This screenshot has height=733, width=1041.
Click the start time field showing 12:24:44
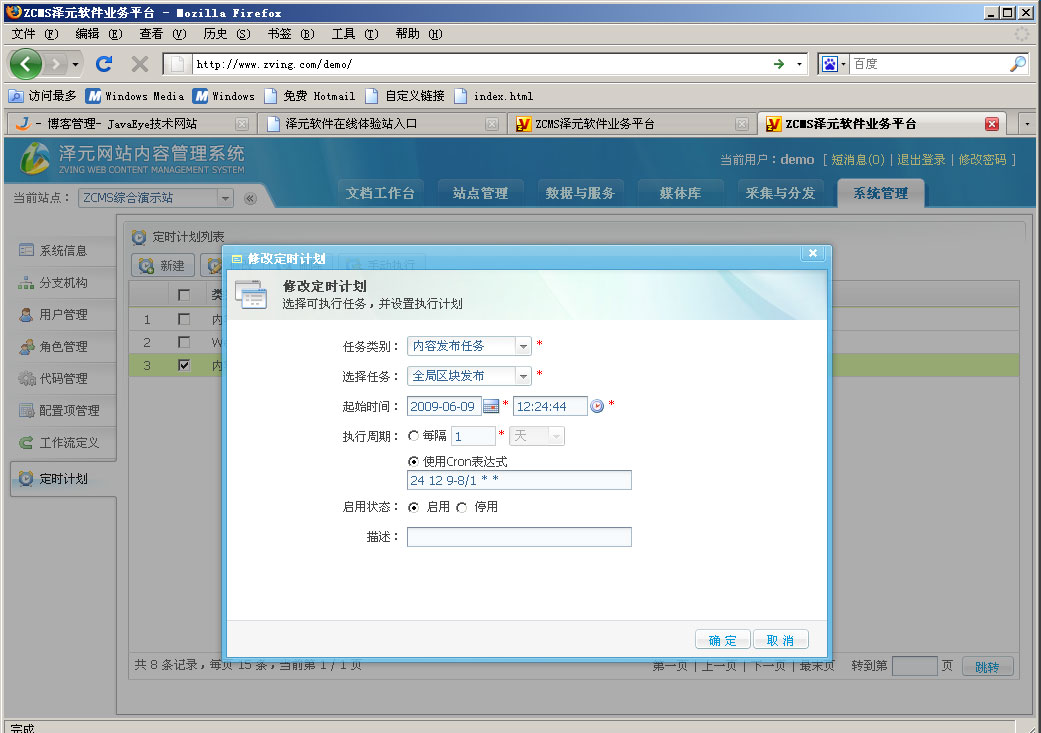(550, 406)
